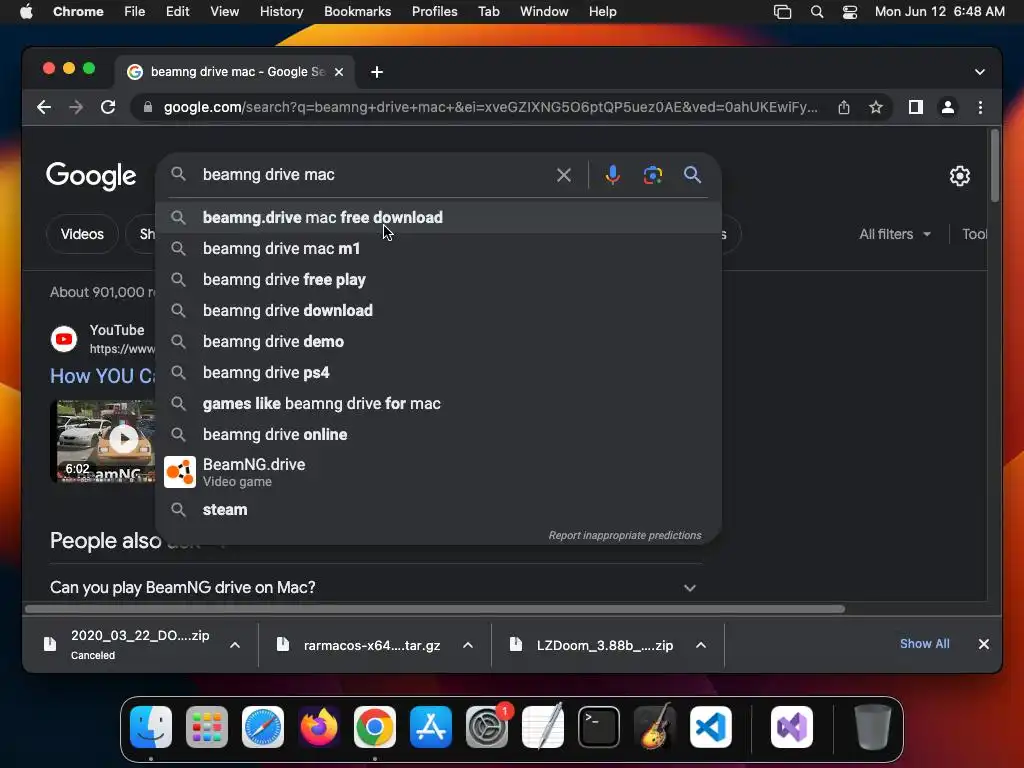The width and height of the screenshot is (1024, 768).
Task: Launch Firefox from the Dock
Action: pos(319,727)
